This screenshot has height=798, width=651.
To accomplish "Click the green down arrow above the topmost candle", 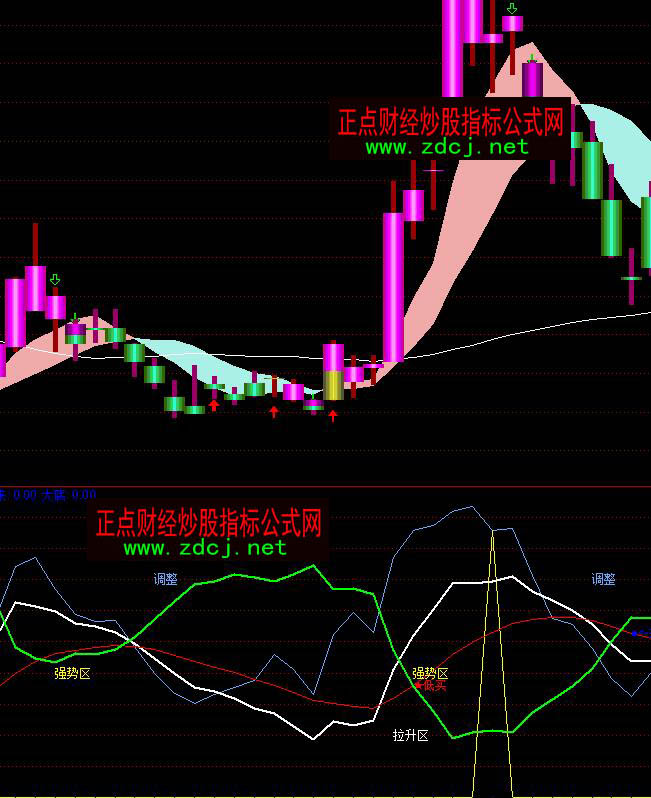I will click(x=512, y=9).
